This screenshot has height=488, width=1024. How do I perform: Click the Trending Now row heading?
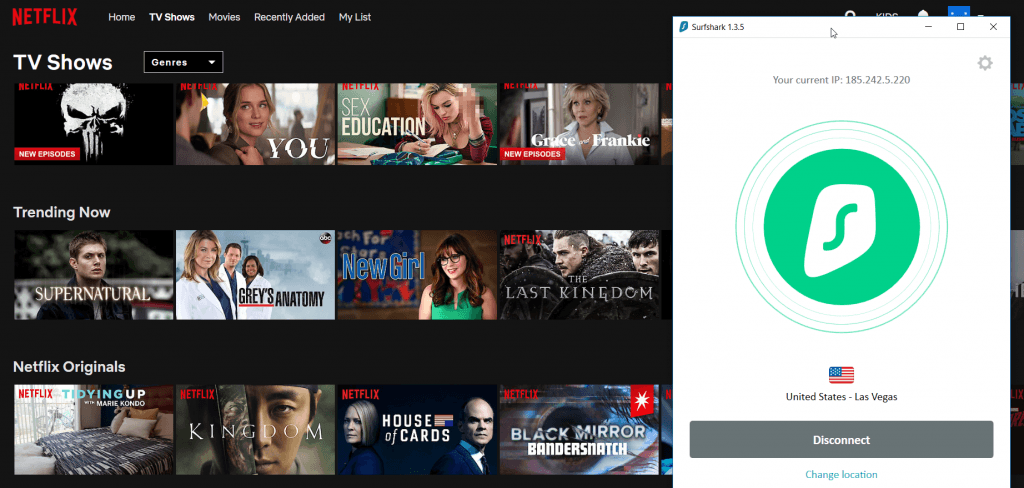pyautogui.click(x=61, y=212)
